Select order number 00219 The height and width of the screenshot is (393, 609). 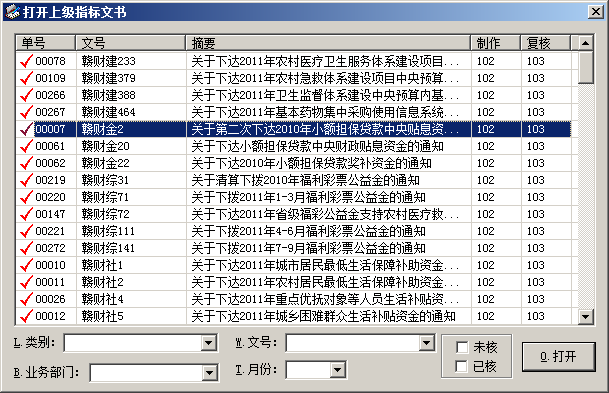pos(50,180)
